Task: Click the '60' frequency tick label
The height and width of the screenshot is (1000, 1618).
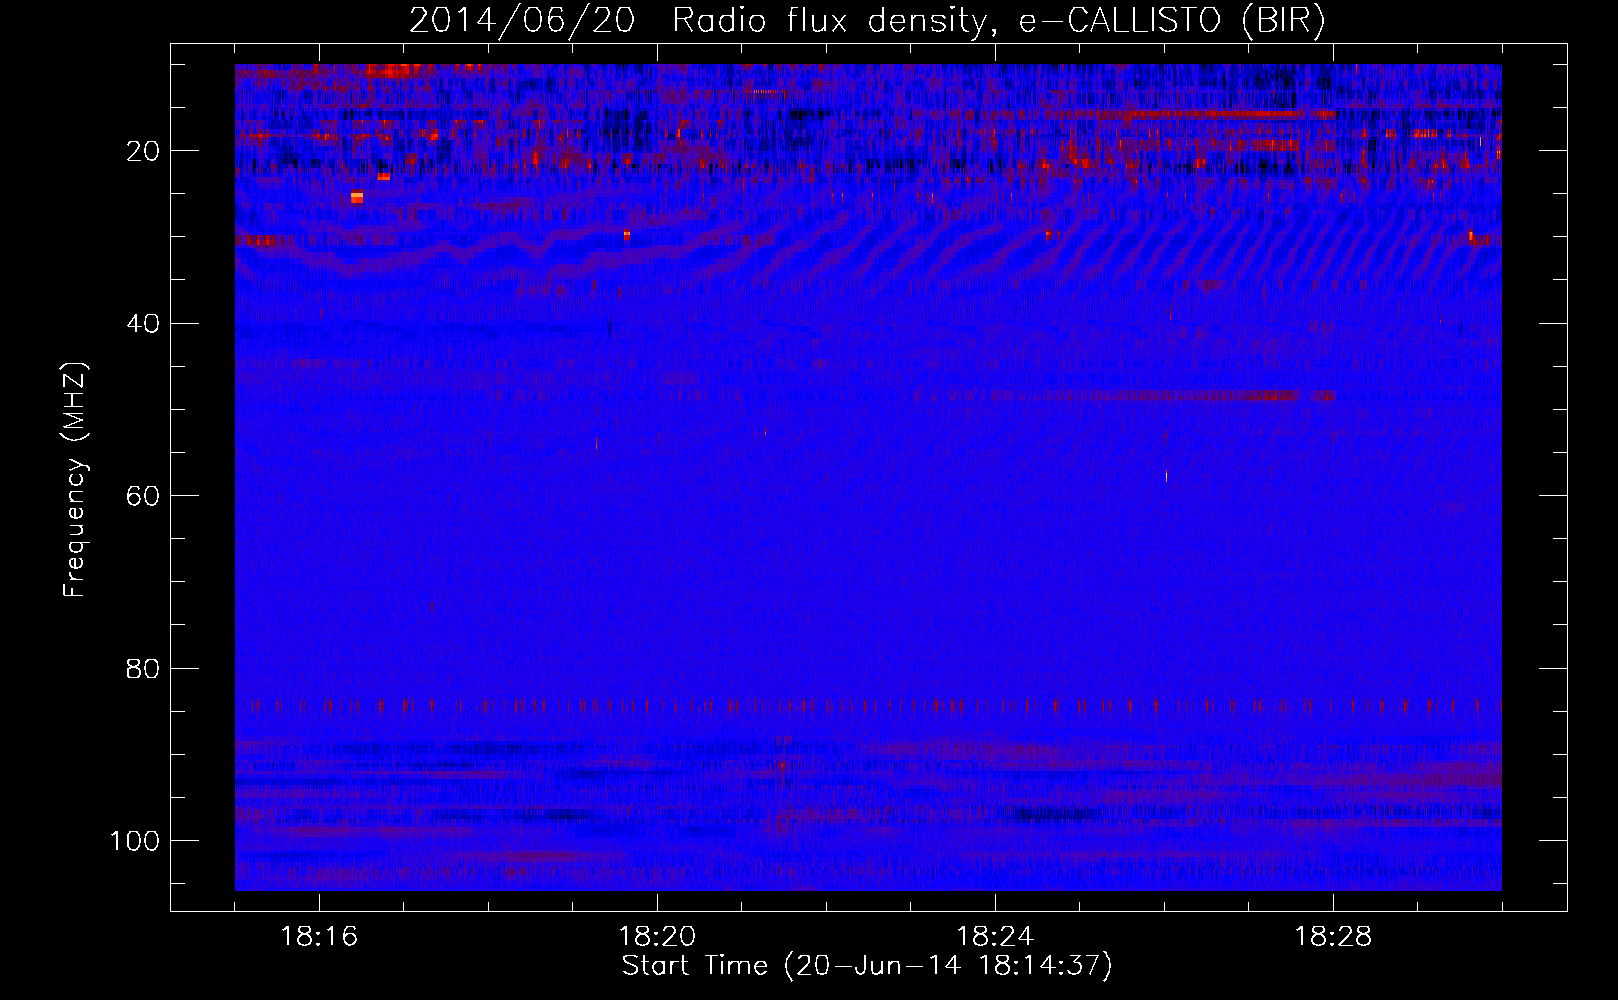Action: pyautogui.click(x=143, y=497)
